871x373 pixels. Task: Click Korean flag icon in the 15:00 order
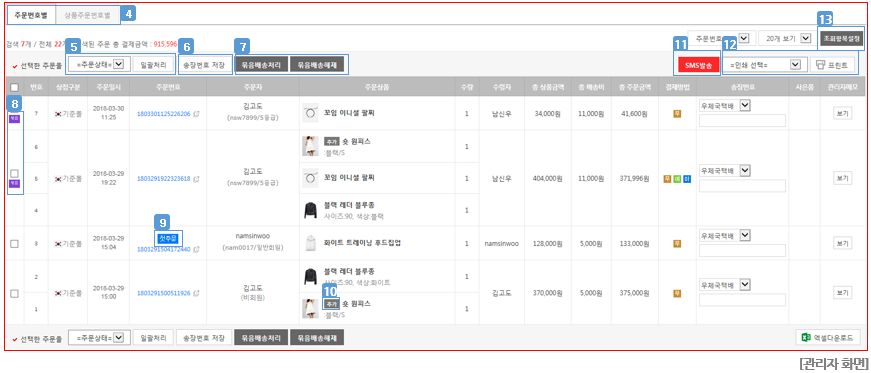coord(58,292)
